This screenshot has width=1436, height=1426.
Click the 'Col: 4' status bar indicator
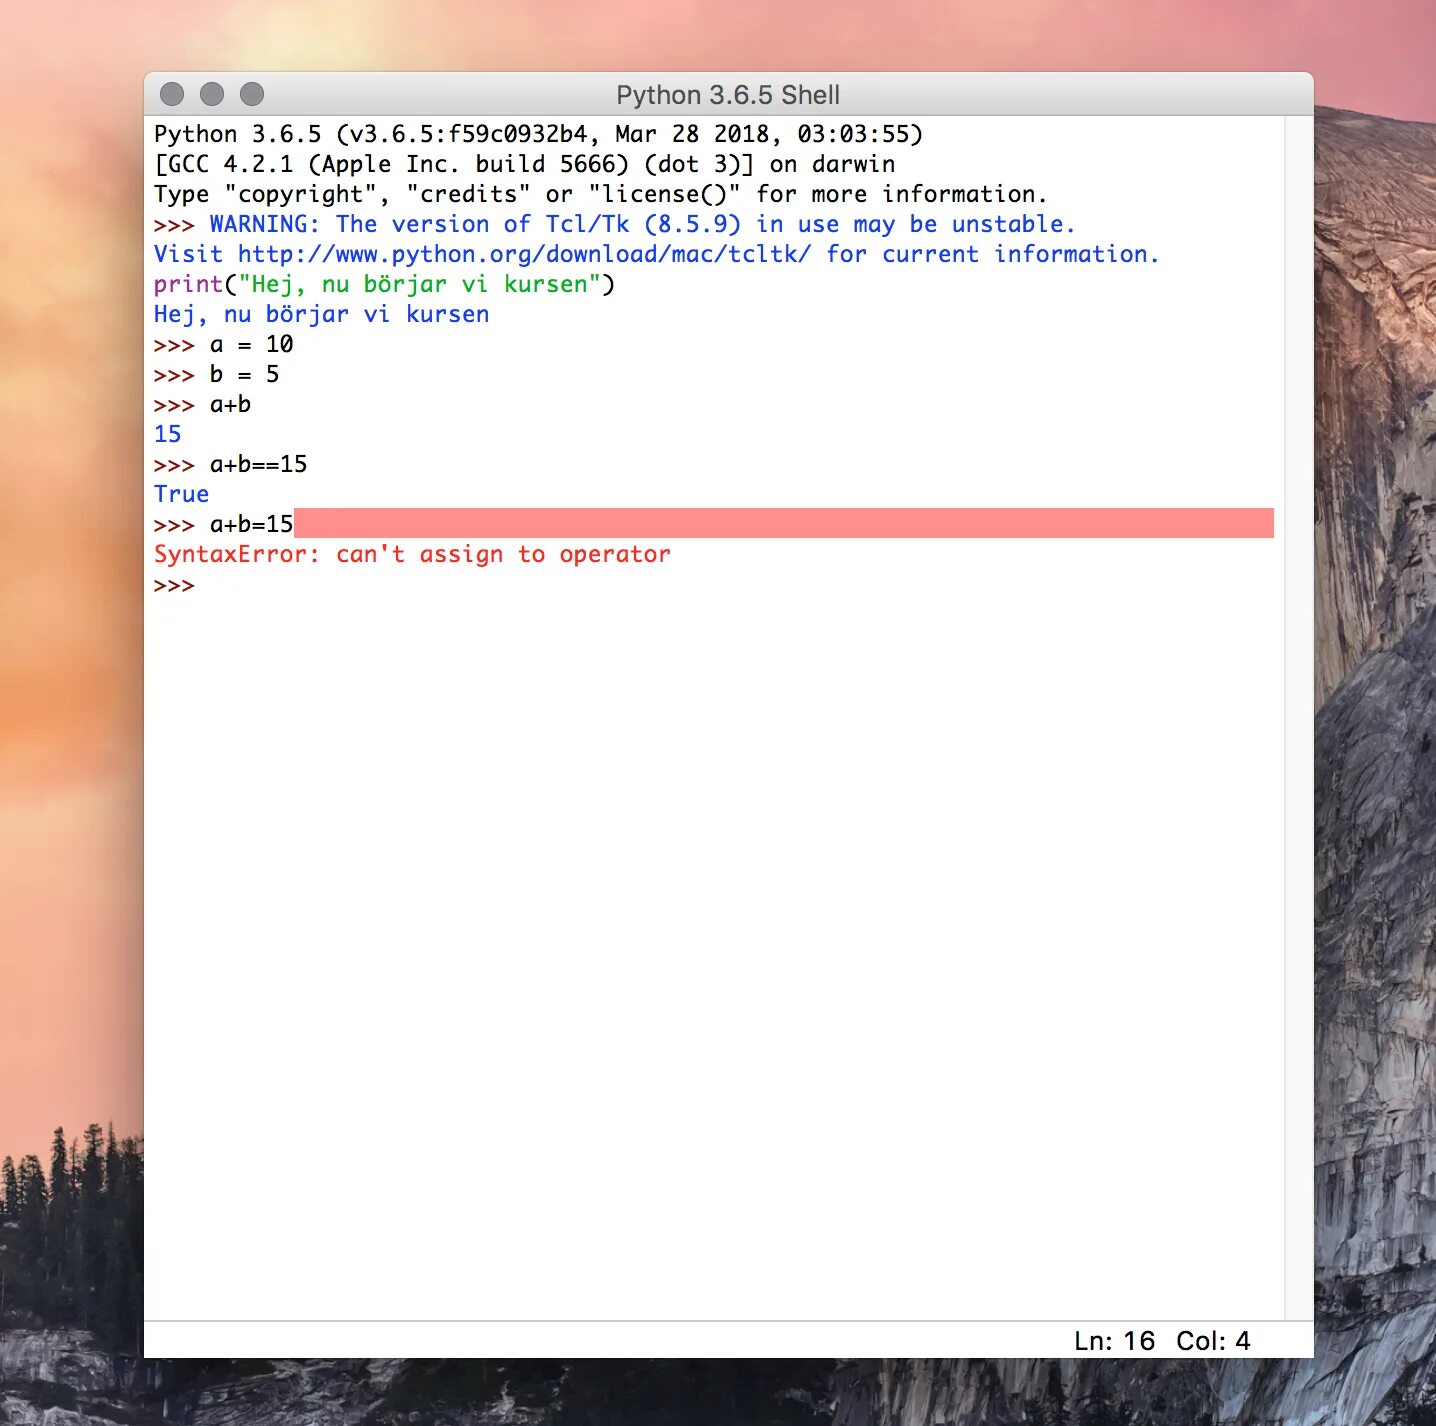click(1213, 1341)
